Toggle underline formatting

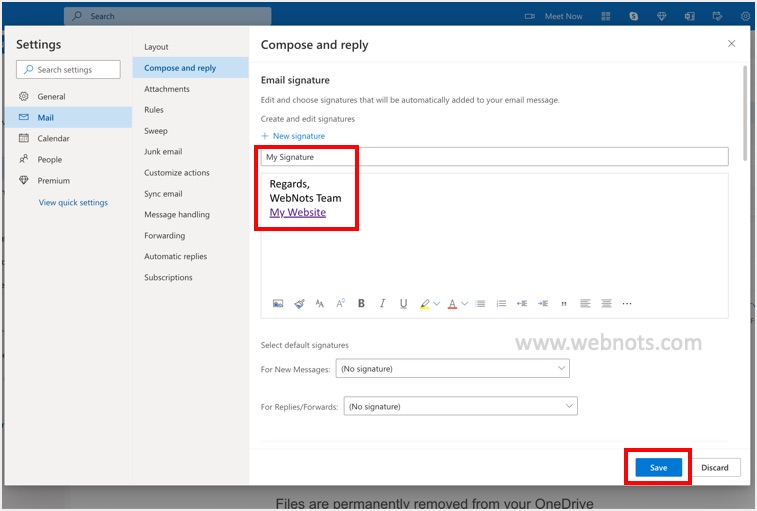click(x=404, y=303)
